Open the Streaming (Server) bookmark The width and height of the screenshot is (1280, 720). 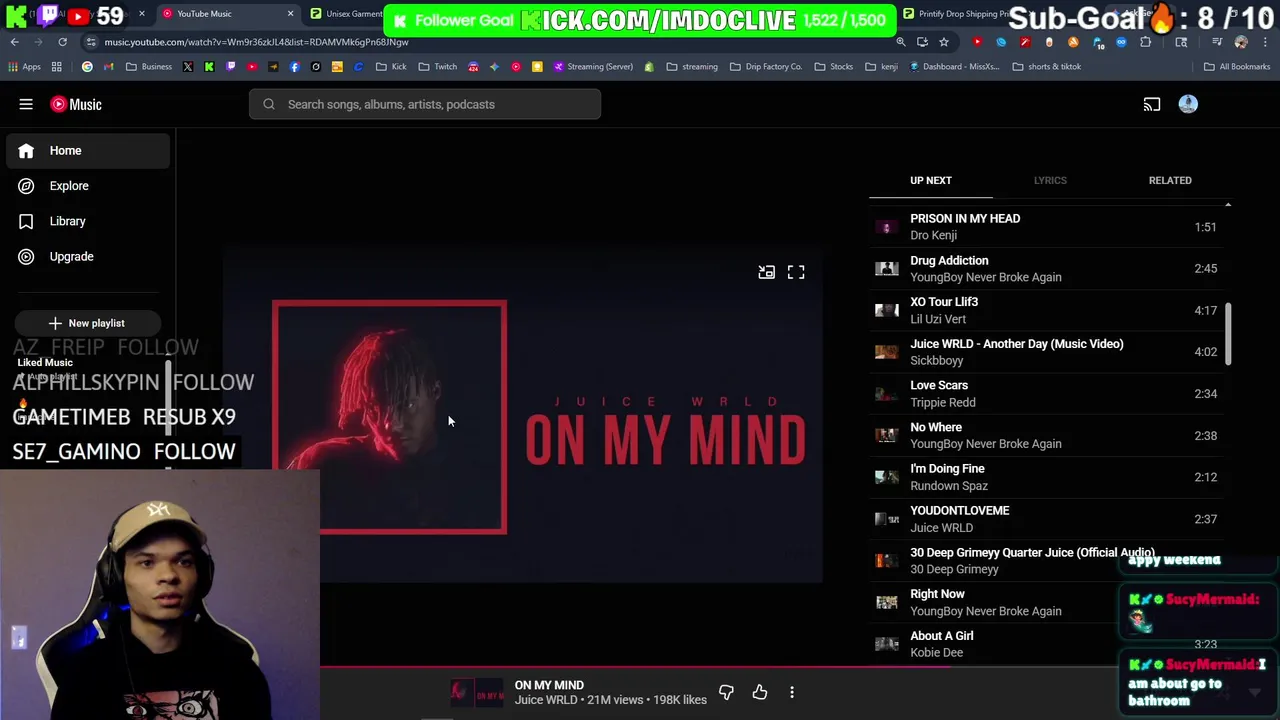pos(592,66)
